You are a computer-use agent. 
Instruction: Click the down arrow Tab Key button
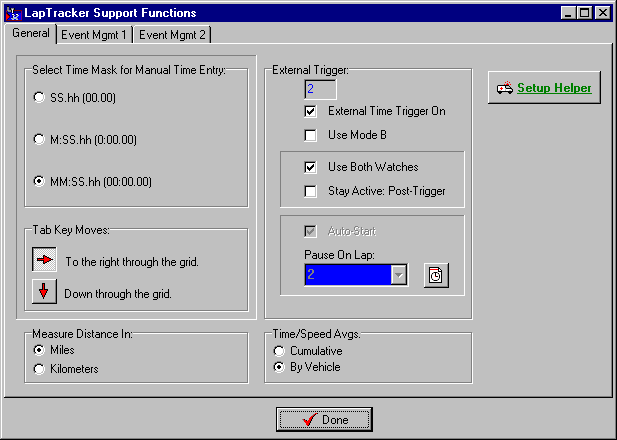pos(44,291)
